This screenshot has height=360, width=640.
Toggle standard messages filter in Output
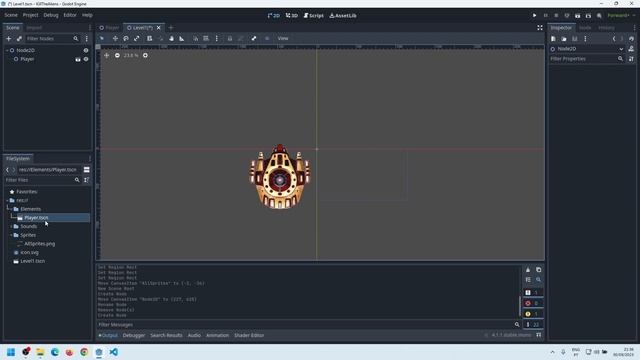tap(533, 293)
